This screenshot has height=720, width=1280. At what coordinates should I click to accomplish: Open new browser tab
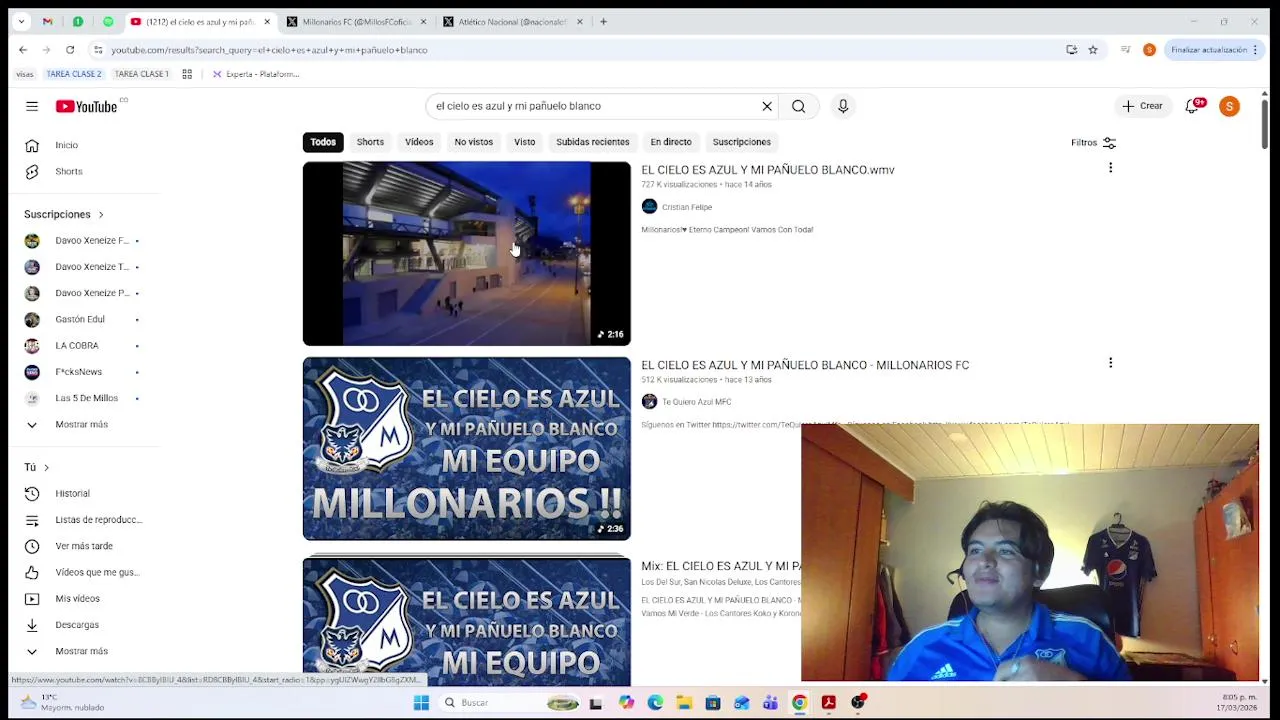[603, 21]
